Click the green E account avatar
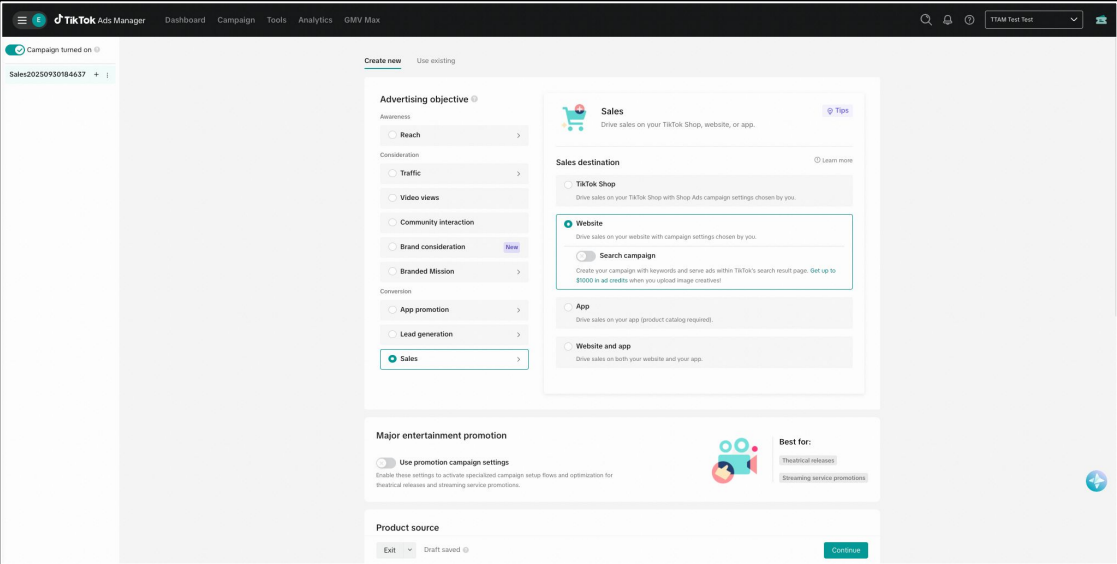1117x564 pixels. coord(38,20)
